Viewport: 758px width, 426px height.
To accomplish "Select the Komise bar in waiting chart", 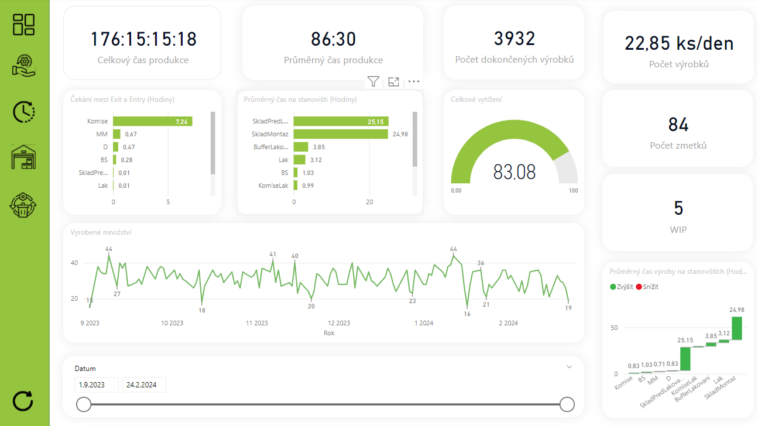I will 152,121.
